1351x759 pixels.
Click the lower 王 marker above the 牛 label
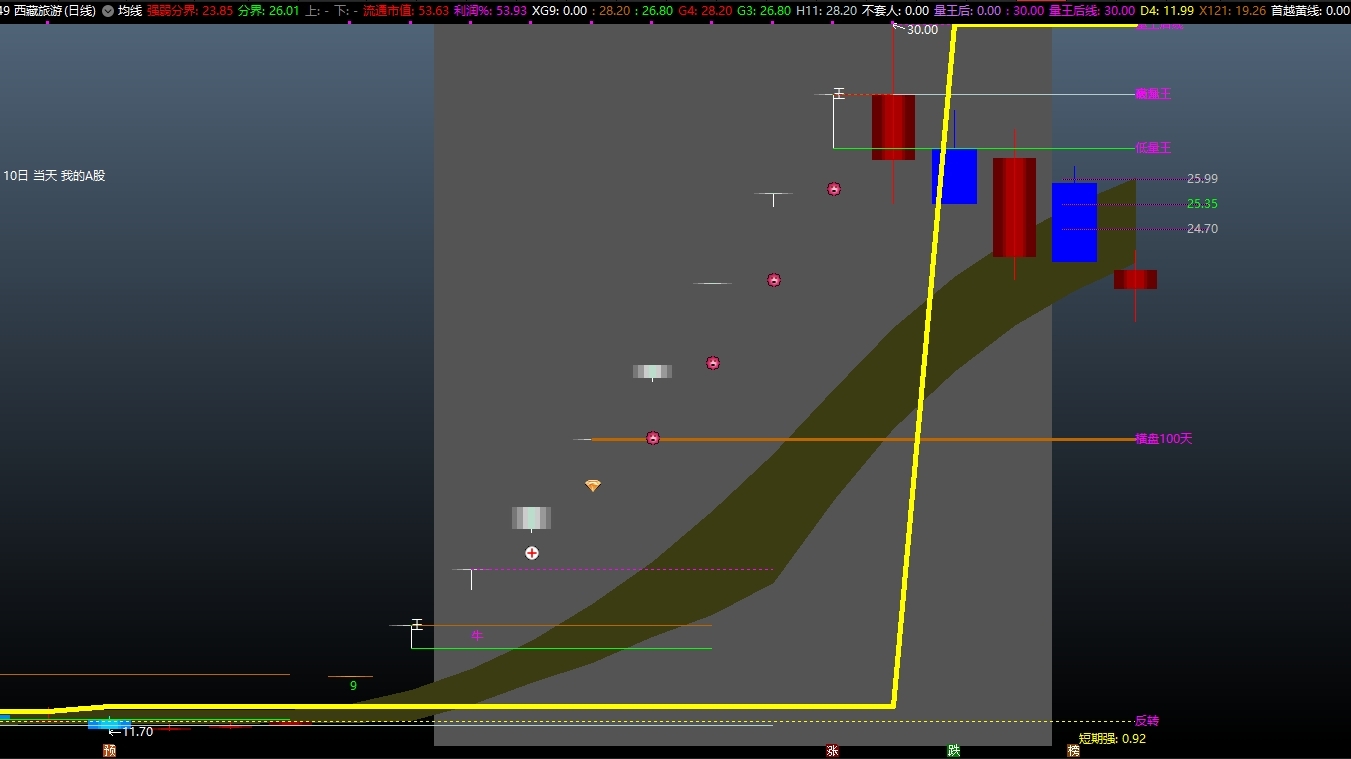pos(417,625)
